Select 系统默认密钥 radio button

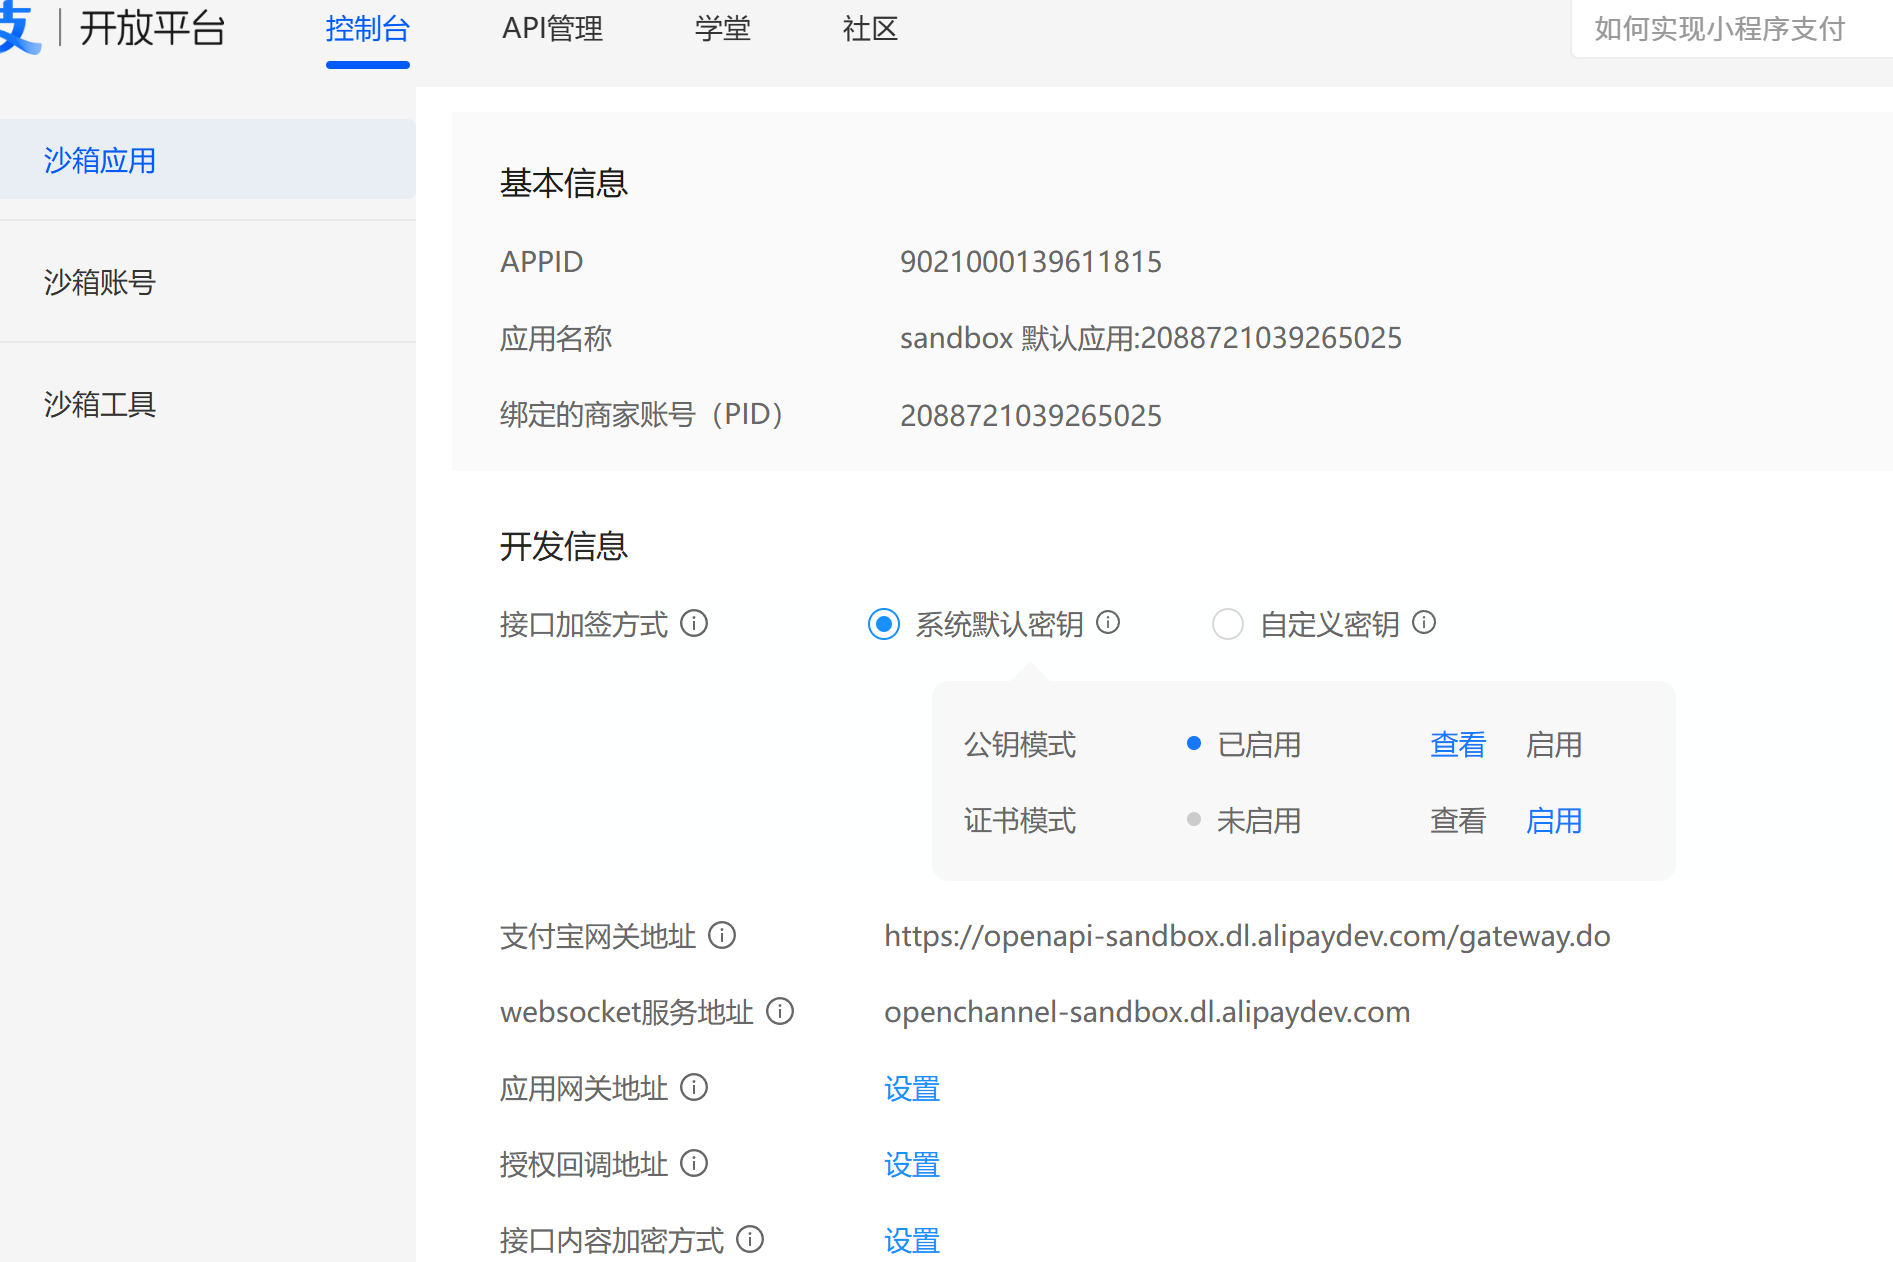[x=884, y=625]
